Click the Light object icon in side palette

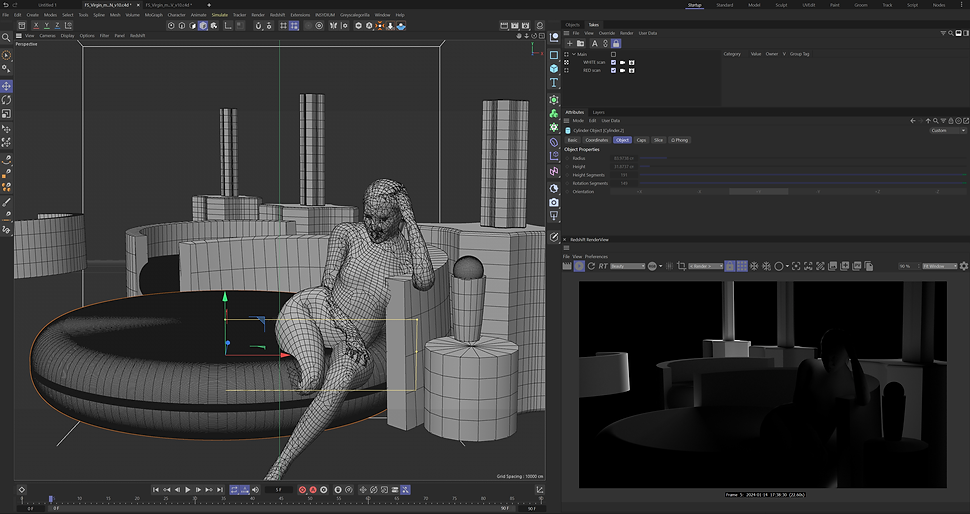[554, 216]
